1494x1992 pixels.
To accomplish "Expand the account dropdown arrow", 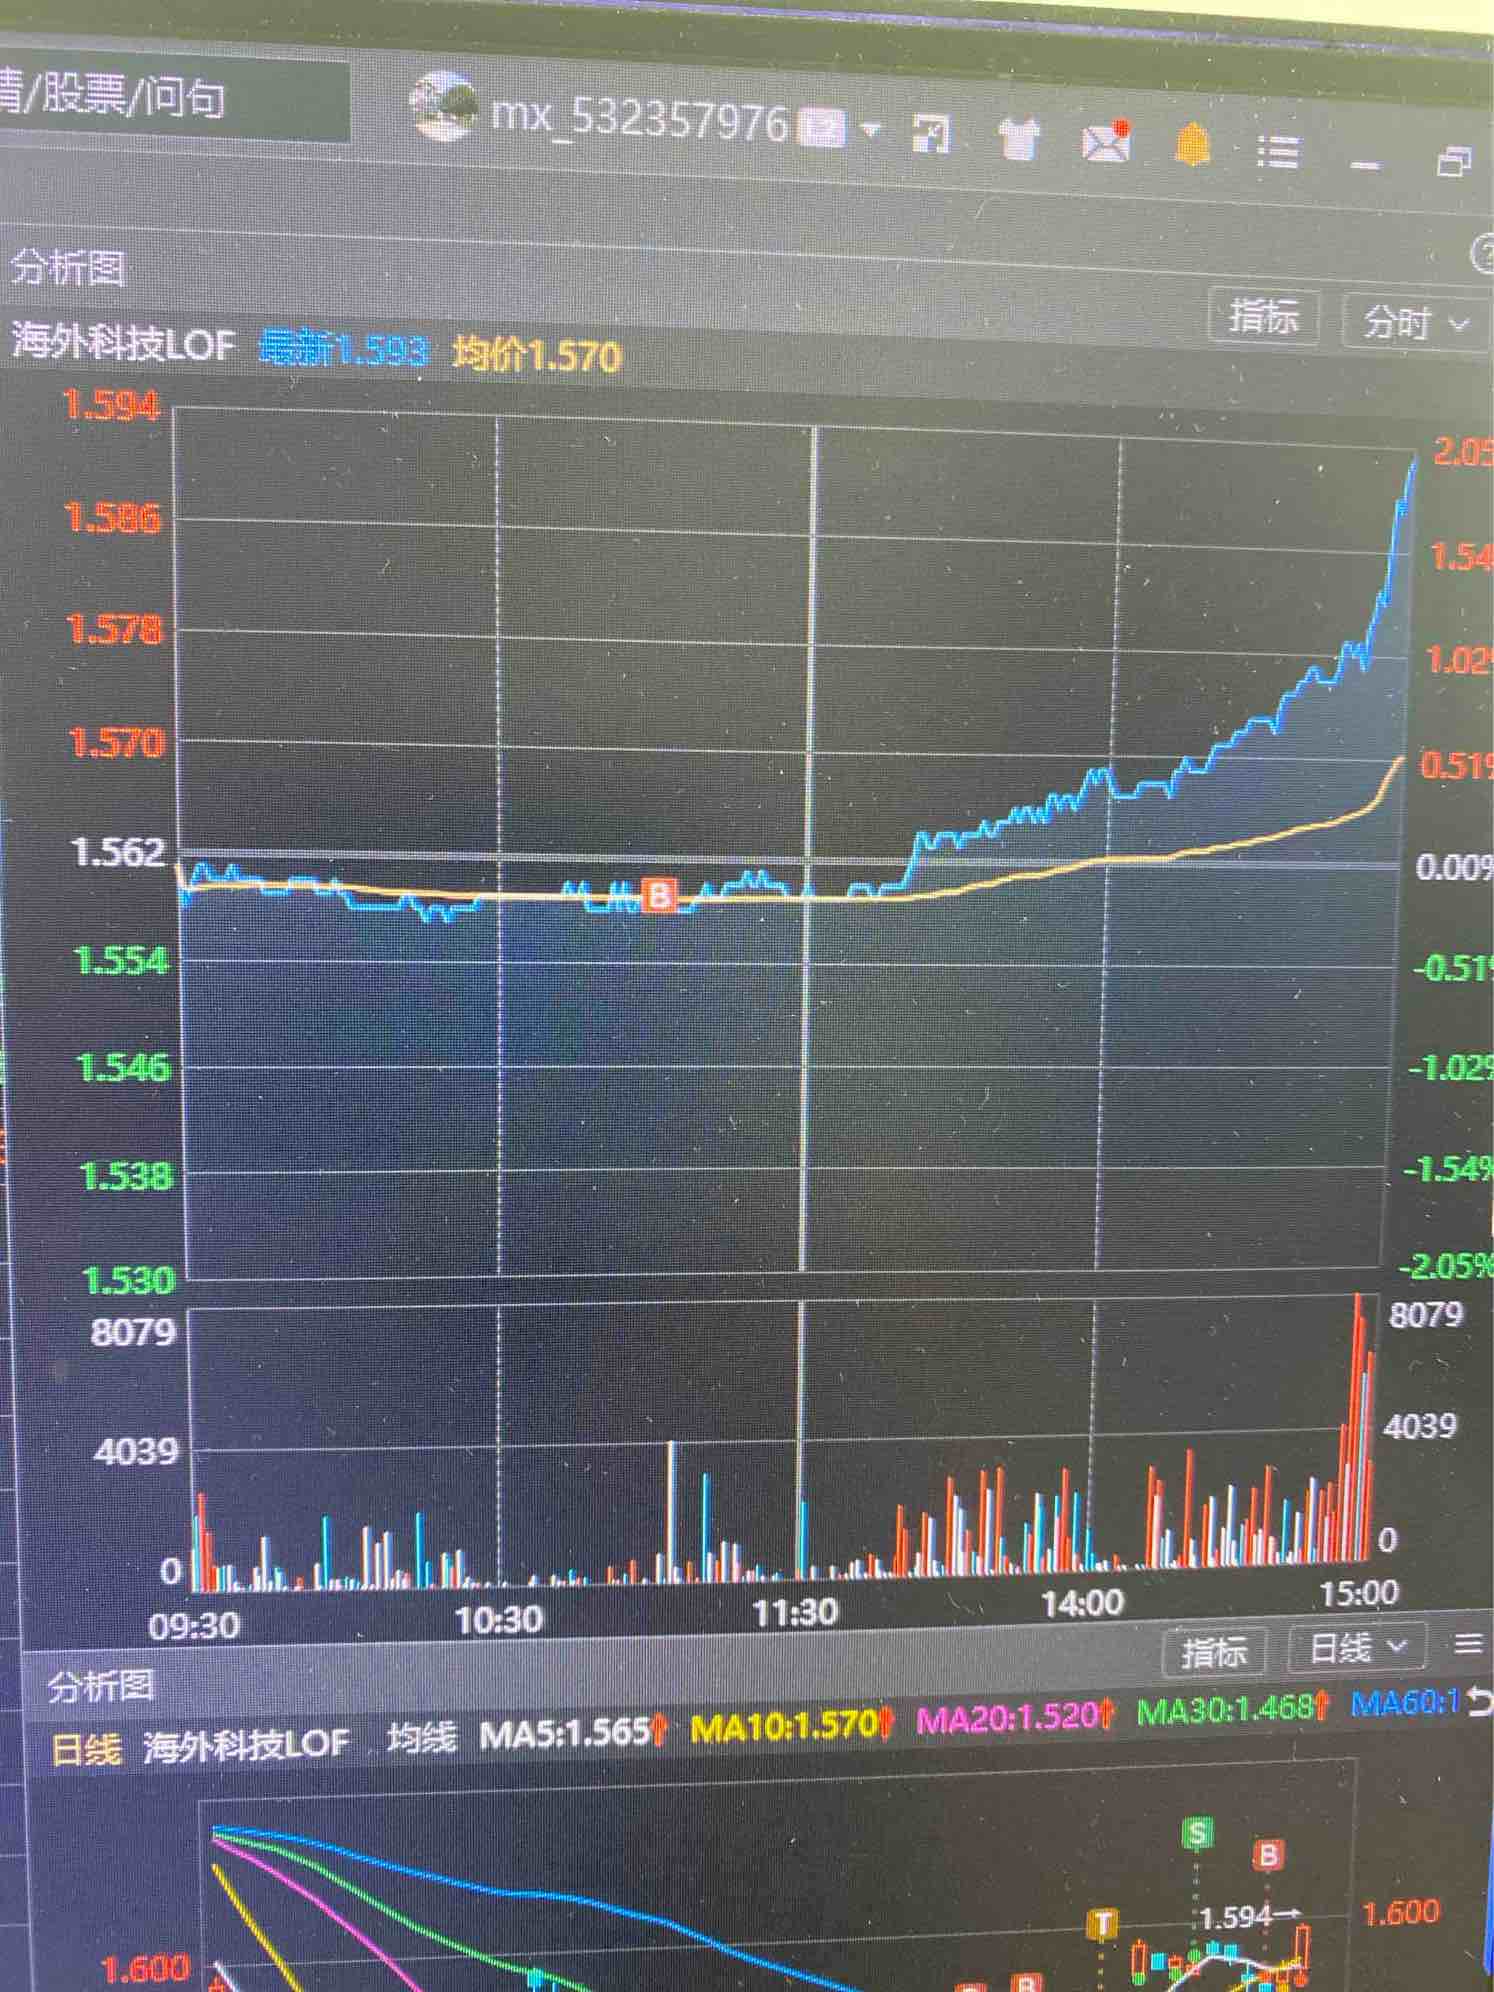I will (869, 128).
